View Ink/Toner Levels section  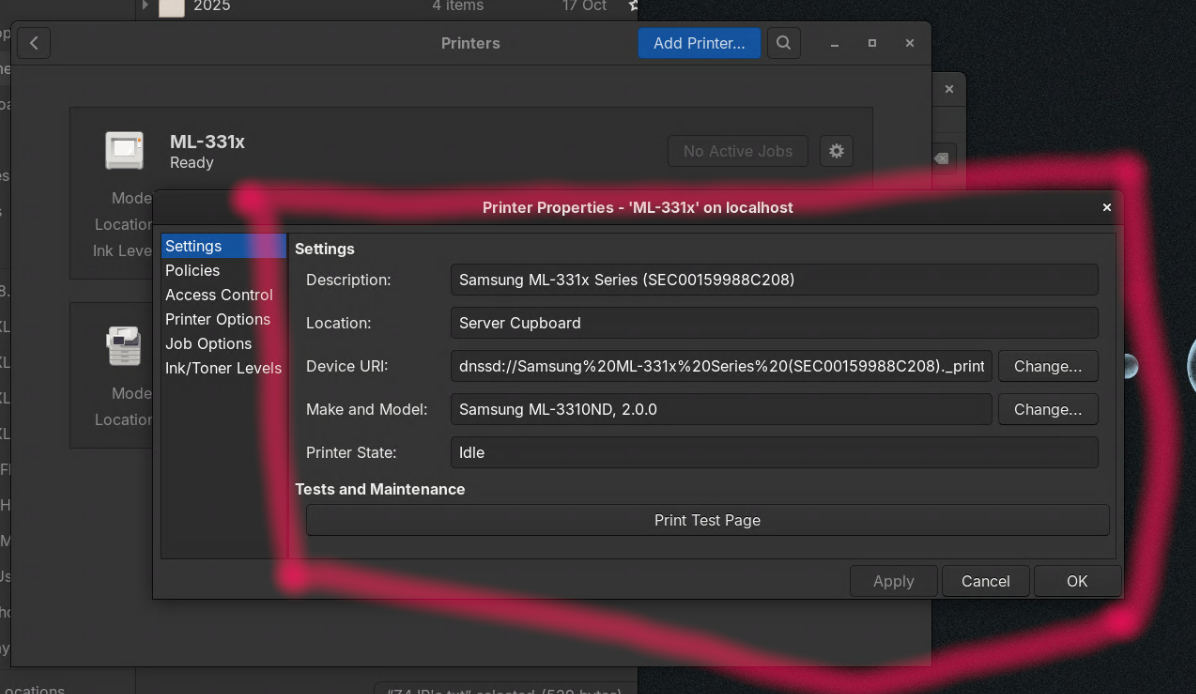point(223,368)
